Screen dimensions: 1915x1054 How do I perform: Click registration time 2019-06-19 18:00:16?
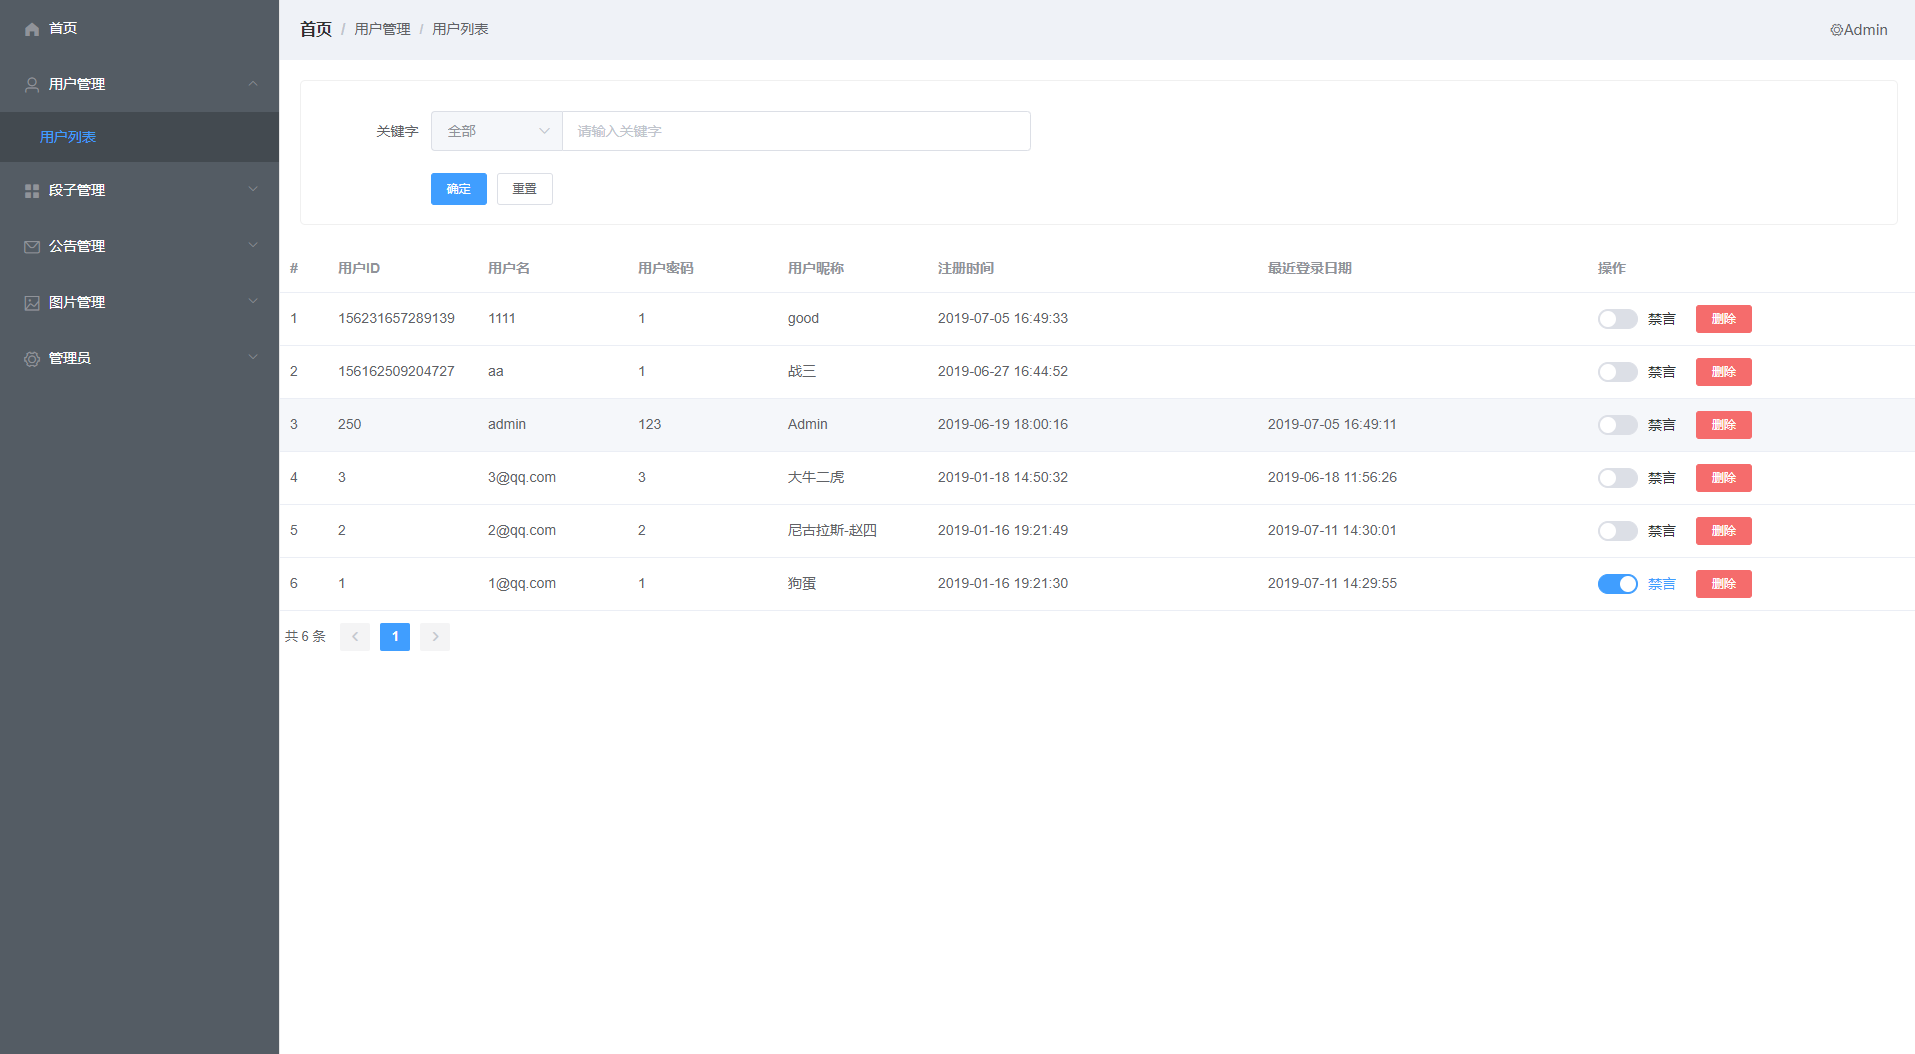coord(1003,425)
